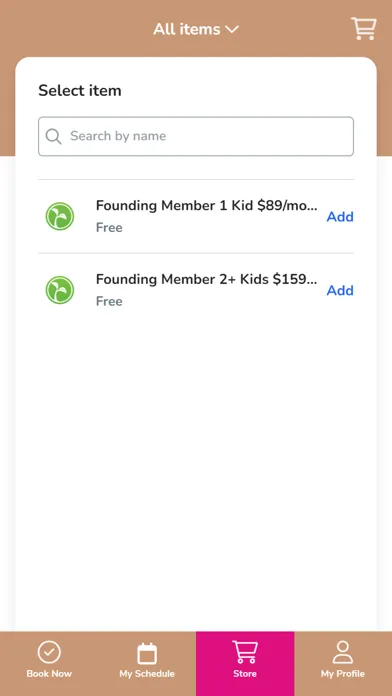Open the My Schedule calendar icon

147,653
